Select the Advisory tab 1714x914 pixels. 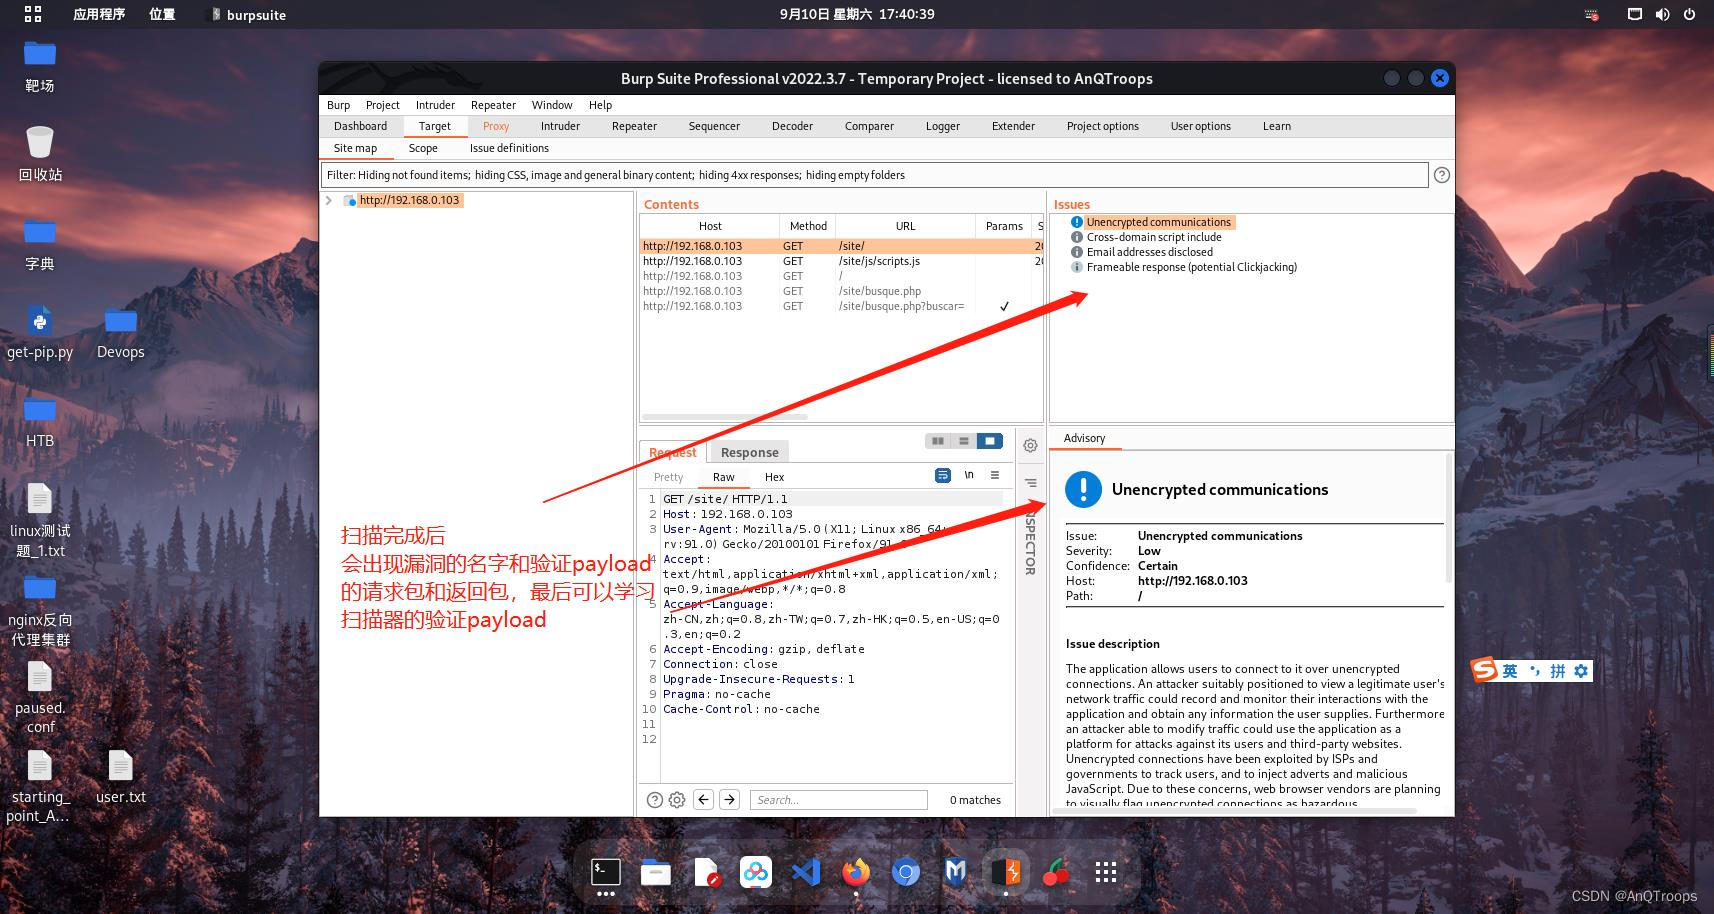pyautogui.click(x=1084, y=438)
